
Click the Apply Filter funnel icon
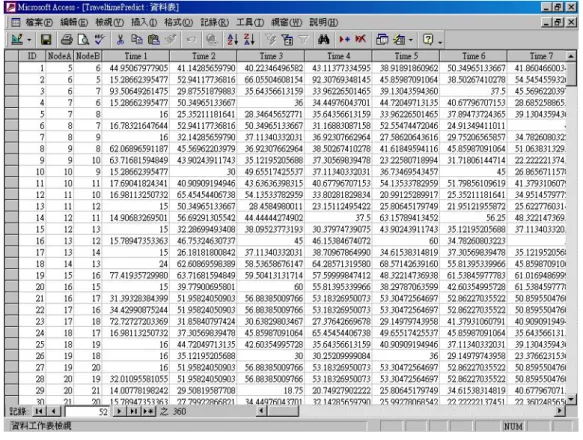303,39
